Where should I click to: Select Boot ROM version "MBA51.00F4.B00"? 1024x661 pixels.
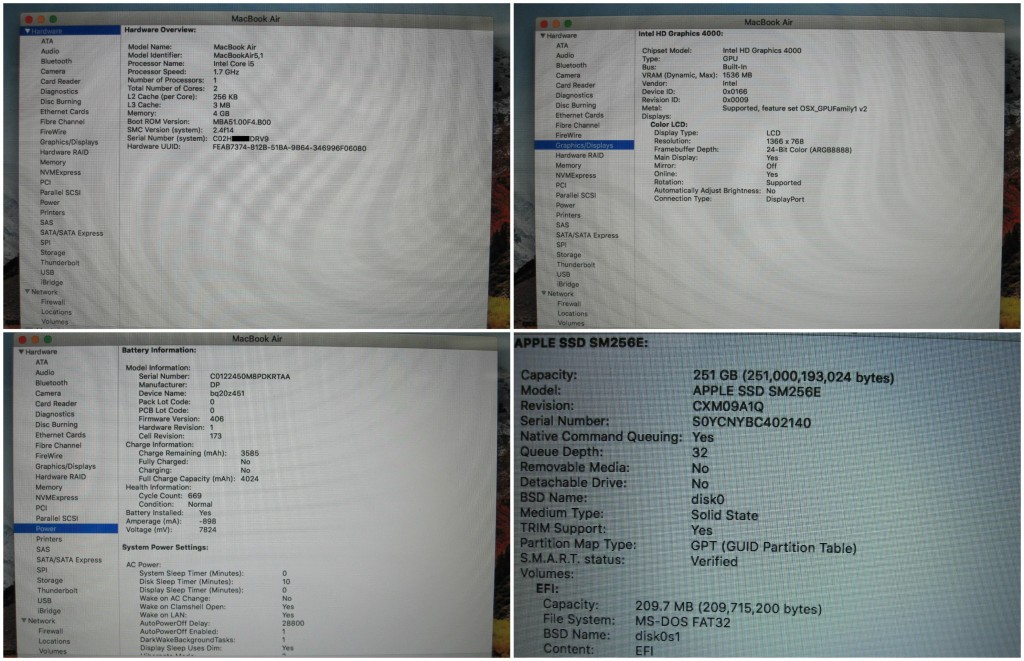pyautogui.click(x=242, y=122)
